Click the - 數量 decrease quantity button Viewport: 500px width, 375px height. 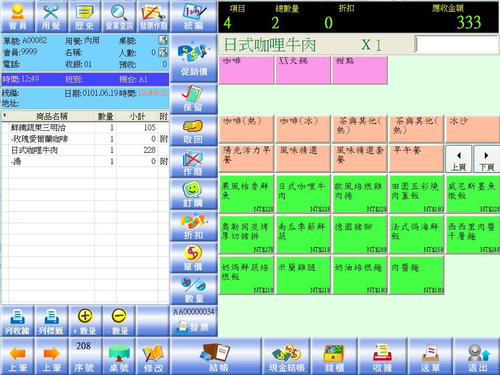119,321
